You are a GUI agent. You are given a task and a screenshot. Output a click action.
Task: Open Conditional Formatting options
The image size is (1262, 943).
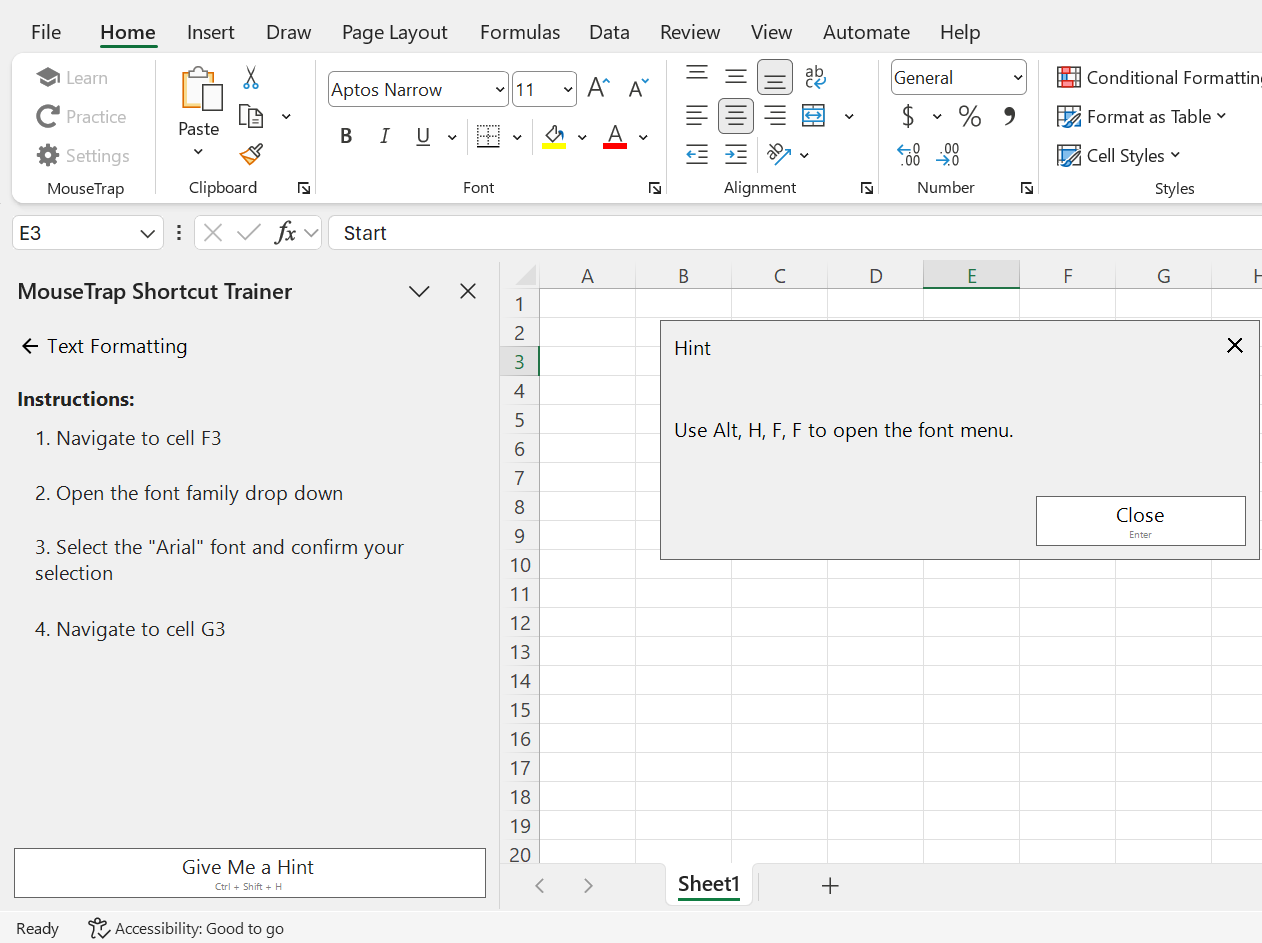tap(1157, 76)
